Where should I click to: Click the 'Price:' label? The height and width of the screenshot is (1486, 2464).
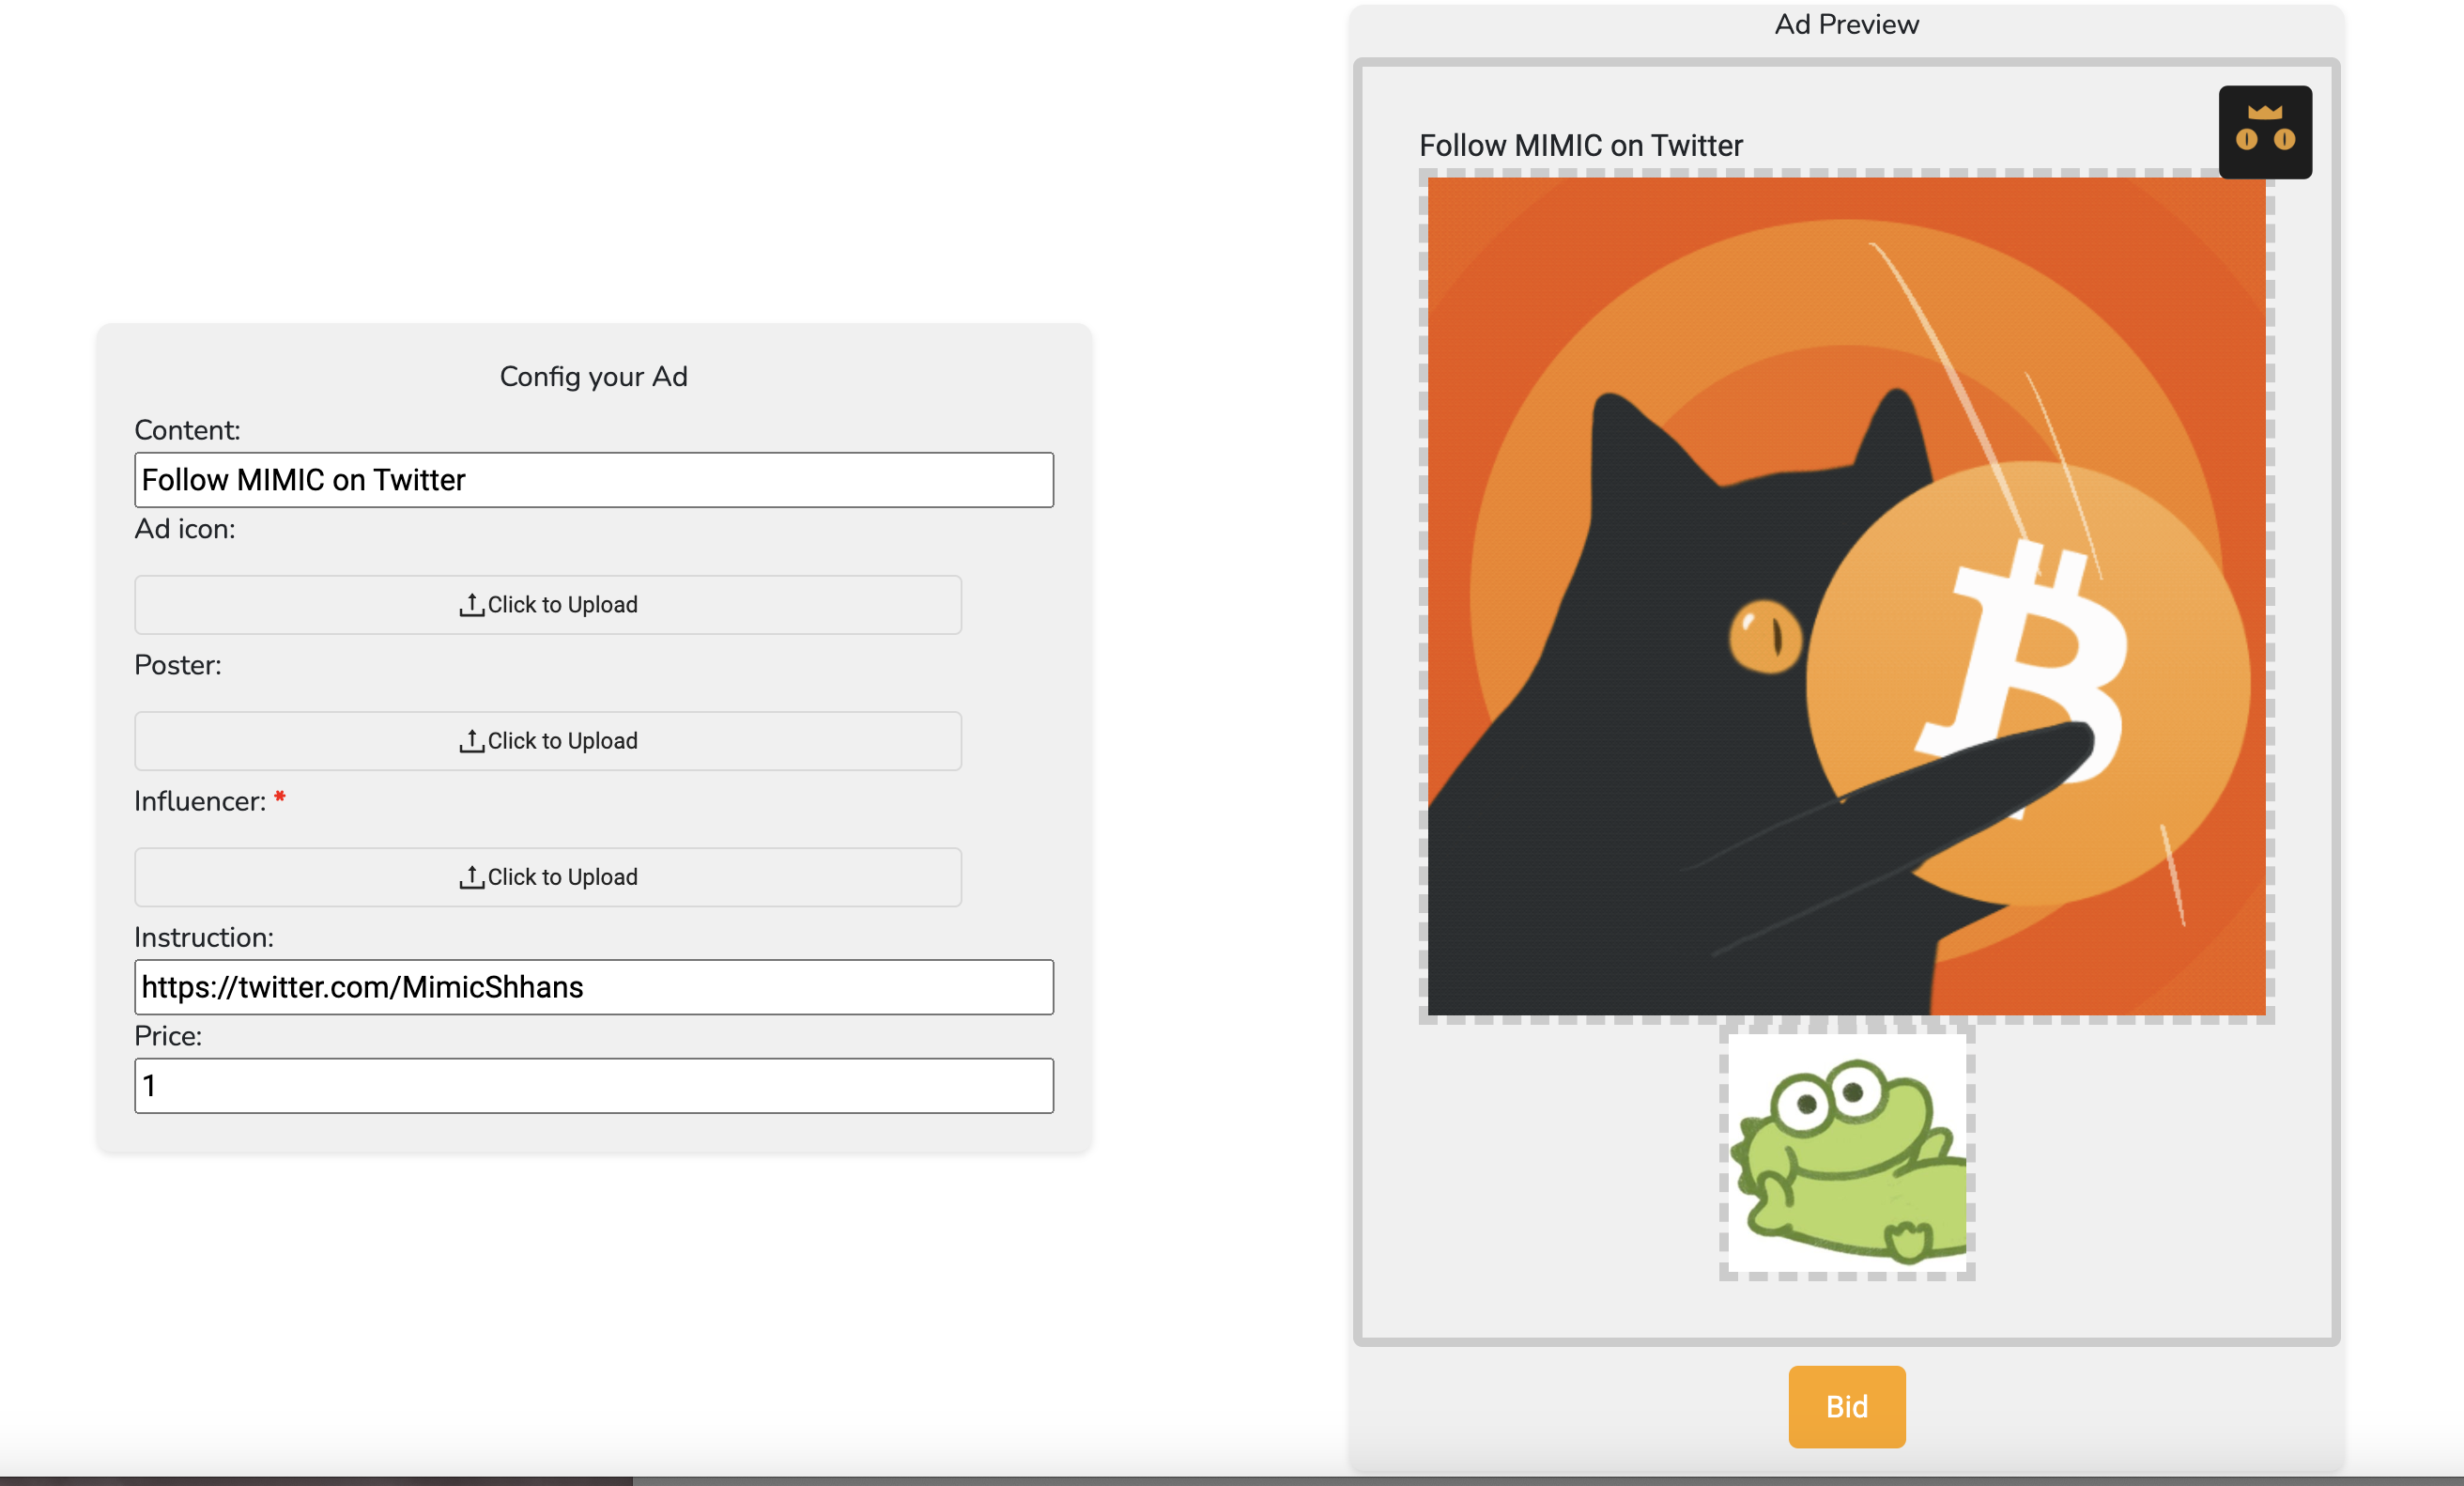click(x=168, y=1036)
